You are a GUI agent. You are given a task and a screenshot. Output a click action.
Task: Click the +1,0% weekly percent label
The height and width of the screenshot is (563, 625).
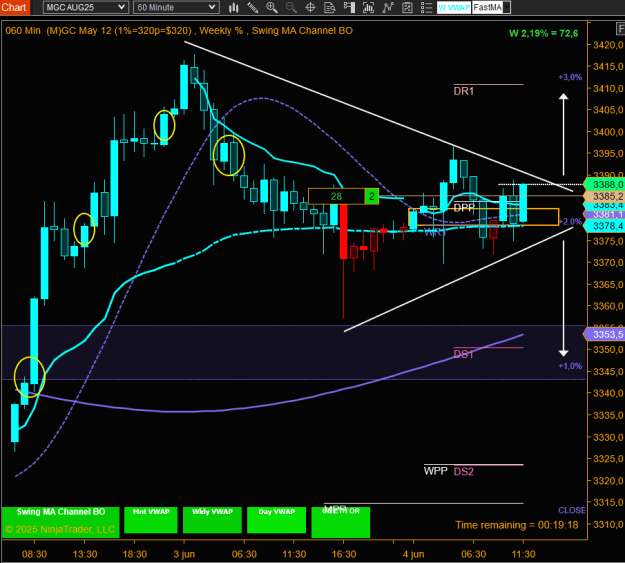(x=570, y=366)
